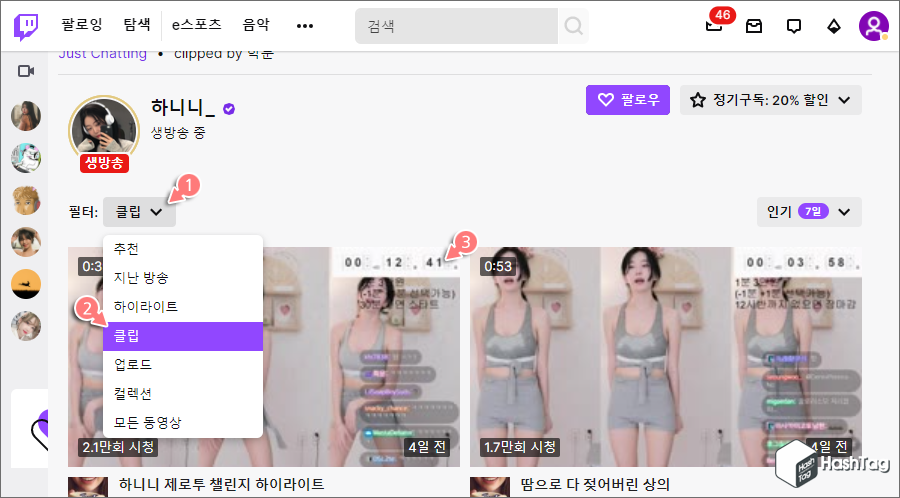Open the orange sunset sidebar avatar
This screenshot has height=498, width=900.
click(26, 284)
